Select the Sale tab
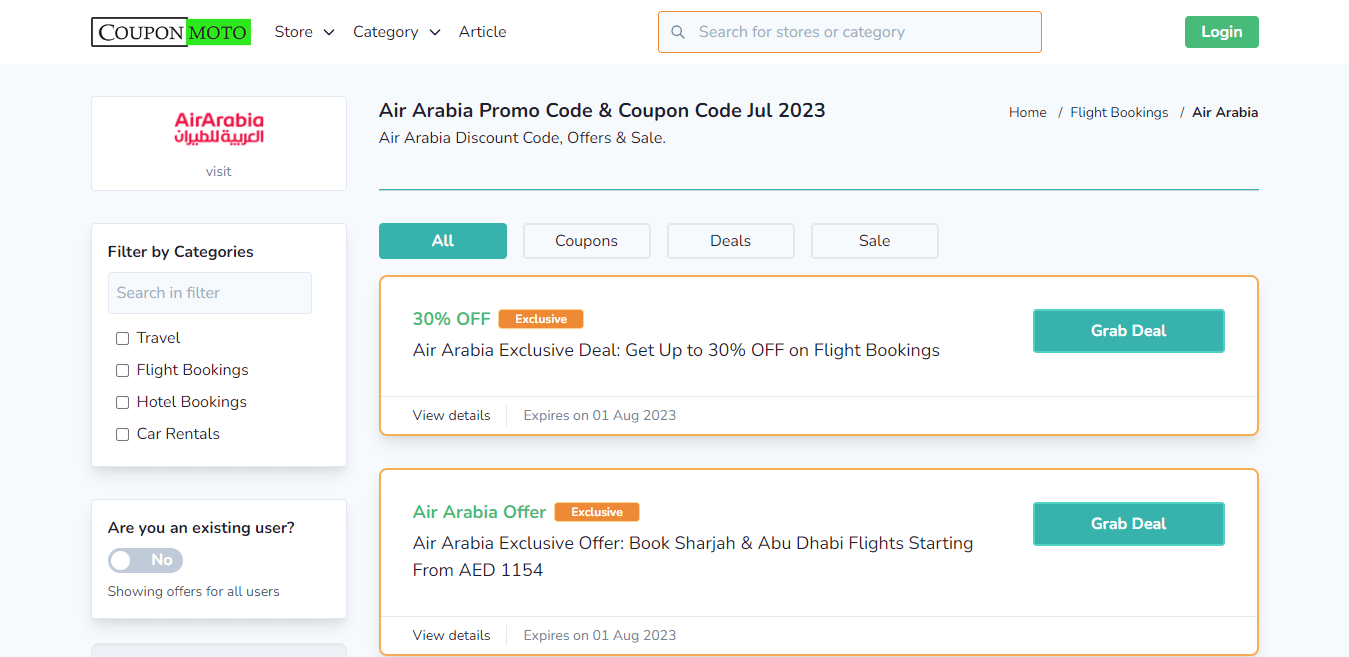 click(x=874, y=240)
